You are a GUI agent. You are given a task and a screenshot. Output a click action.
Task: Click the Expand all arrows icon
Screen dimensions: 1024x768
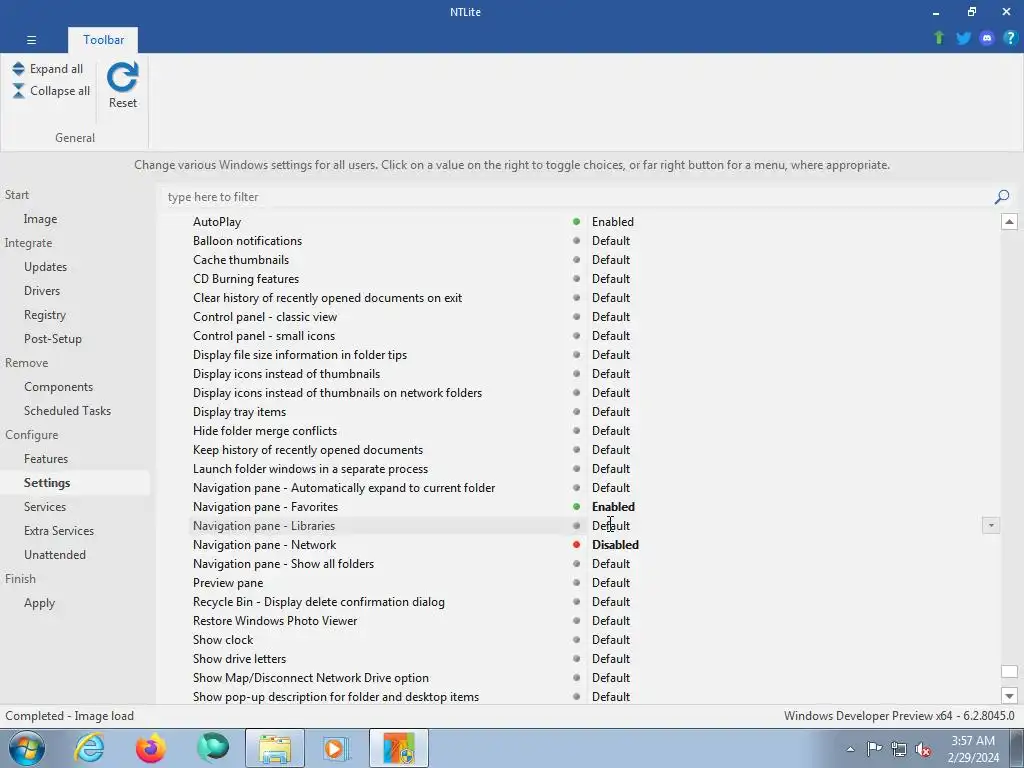click(x=18, y=69)
